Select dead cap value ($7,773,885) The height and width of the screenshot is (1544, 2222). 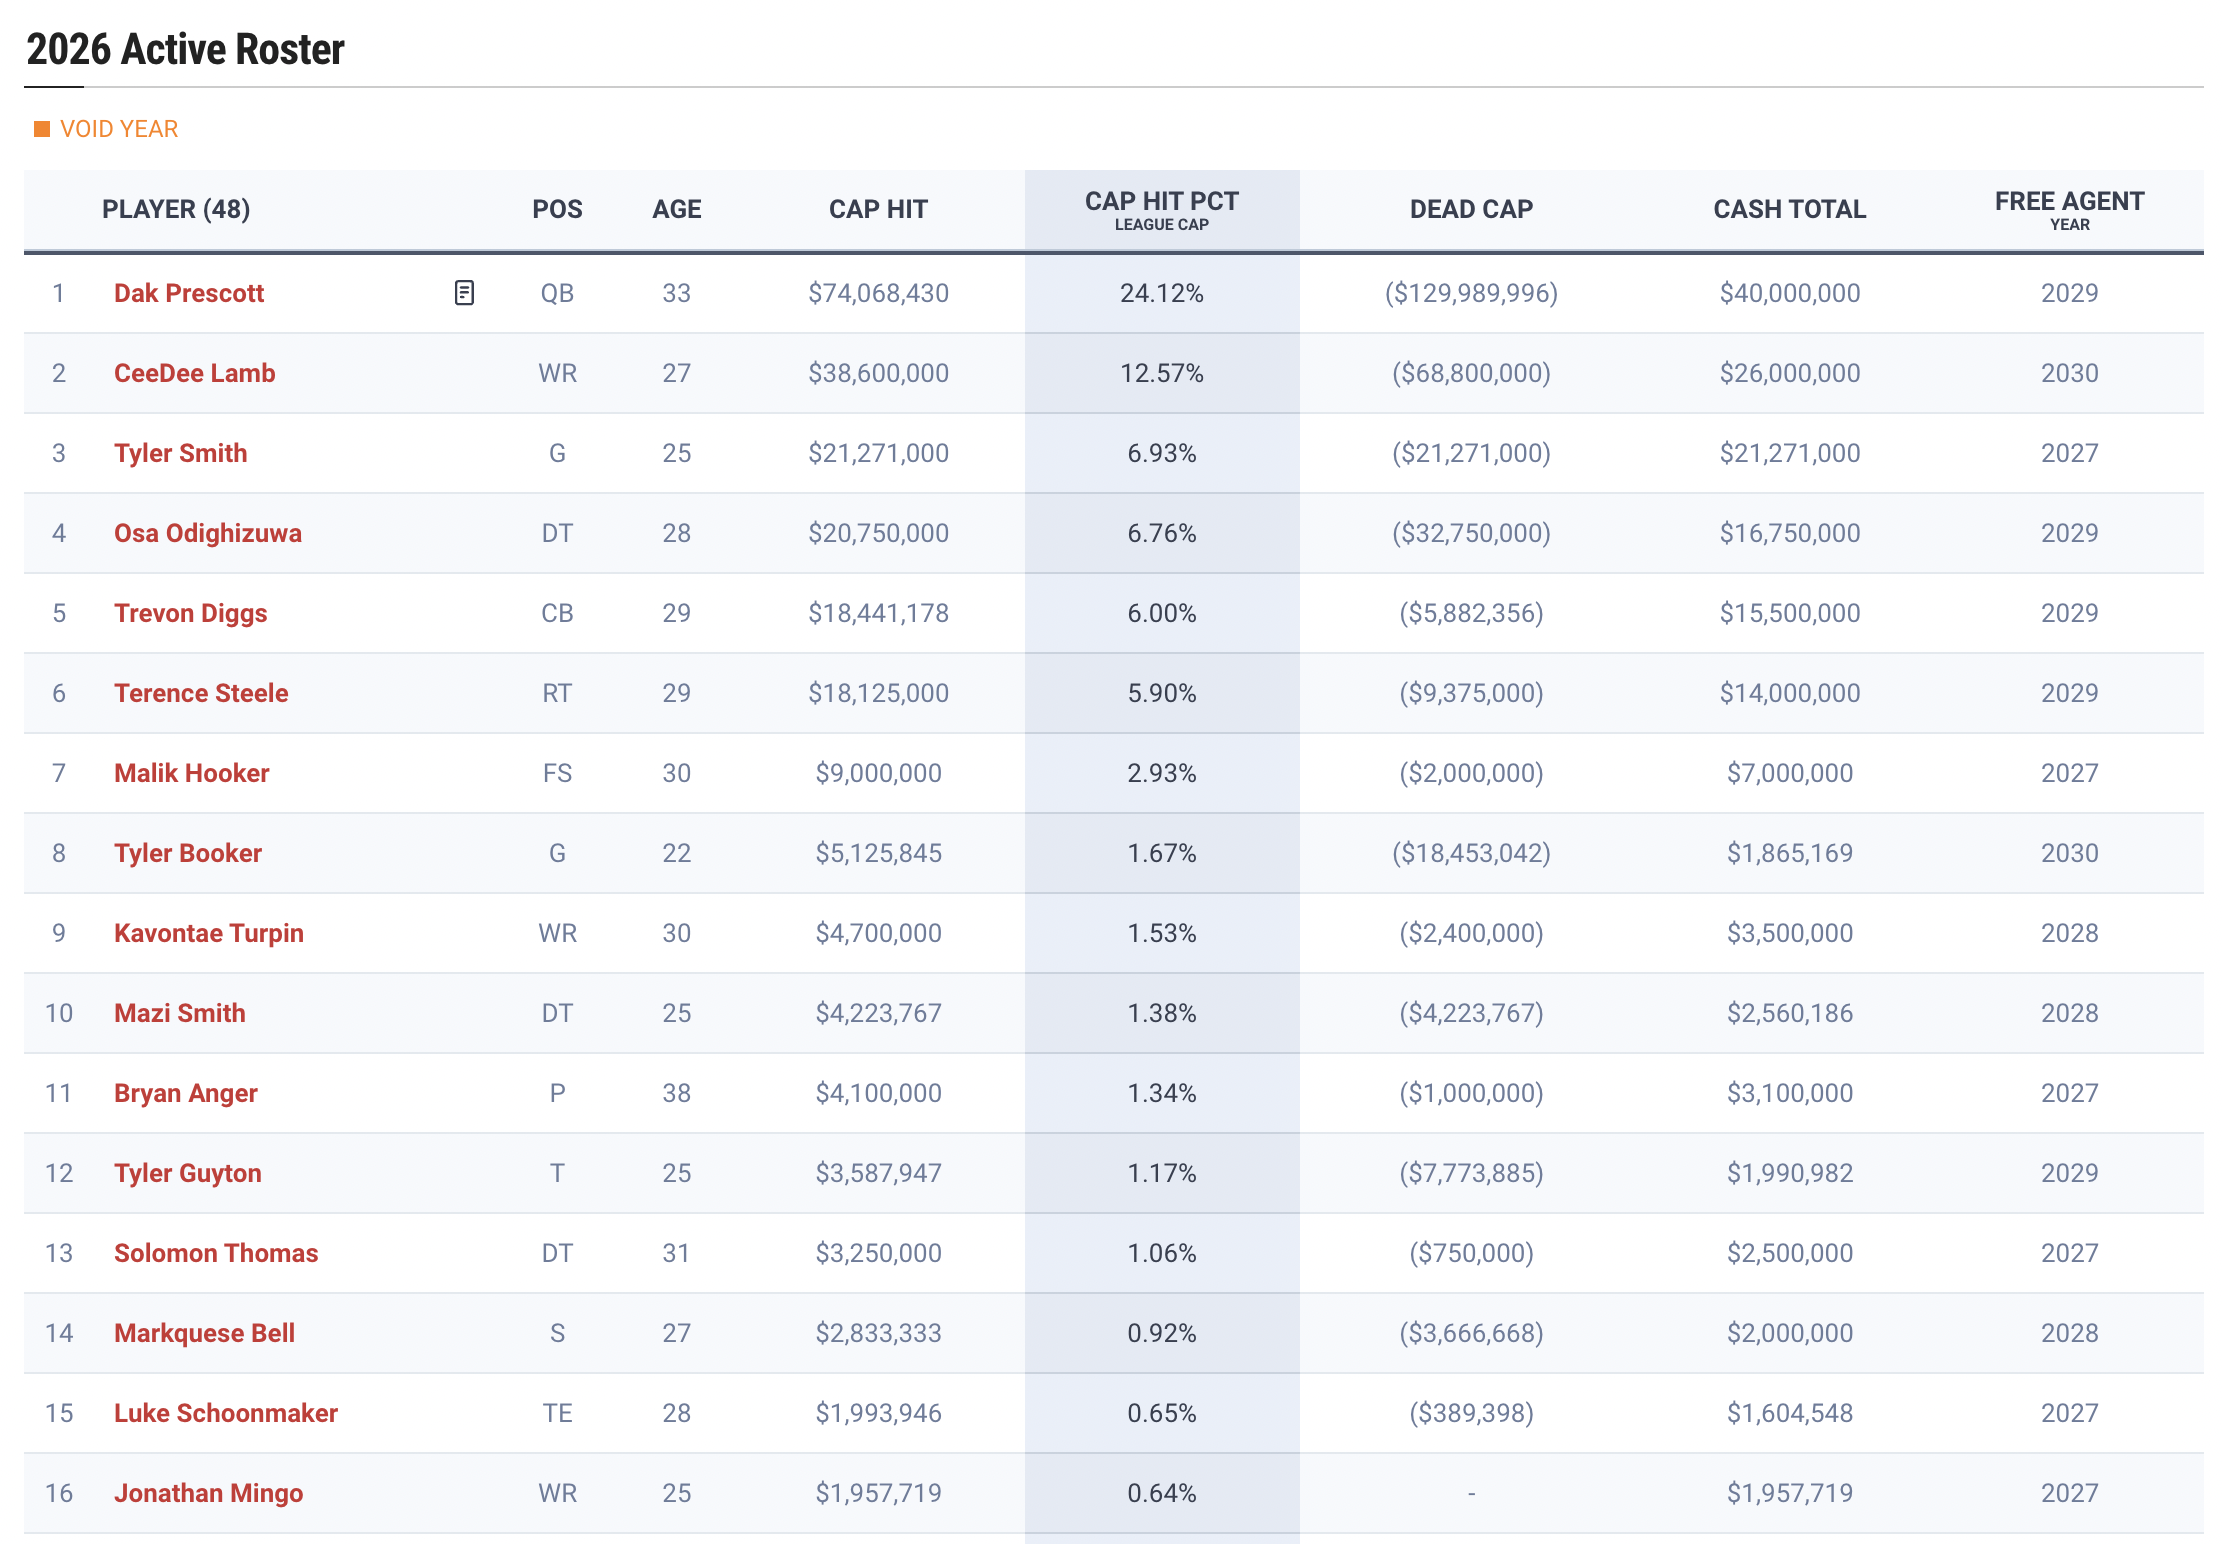click(x=1471, y=1173)
